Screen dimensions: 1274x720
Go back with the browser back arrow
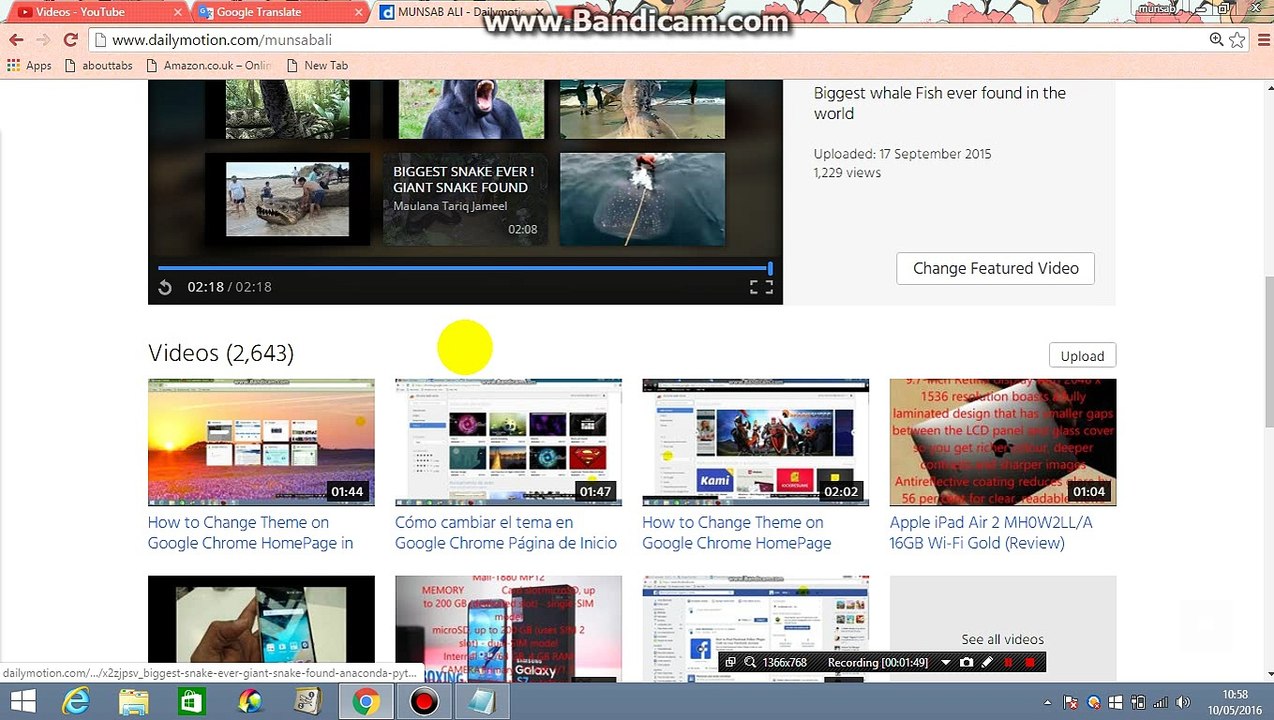click(x=16, y=40)
